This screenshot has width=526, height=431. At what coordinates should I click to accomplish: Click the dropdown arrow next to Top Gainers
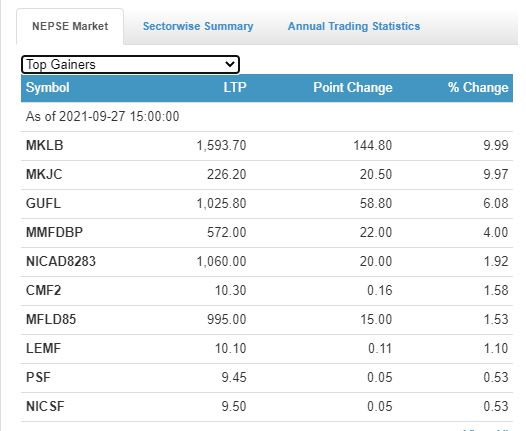230,64
